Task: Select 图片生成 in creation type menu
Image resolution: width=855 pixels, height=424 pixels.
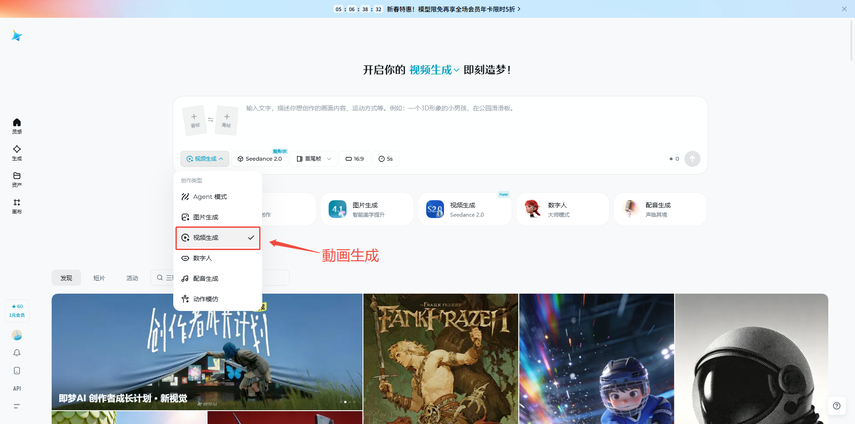Action: (x=218, y=217)
